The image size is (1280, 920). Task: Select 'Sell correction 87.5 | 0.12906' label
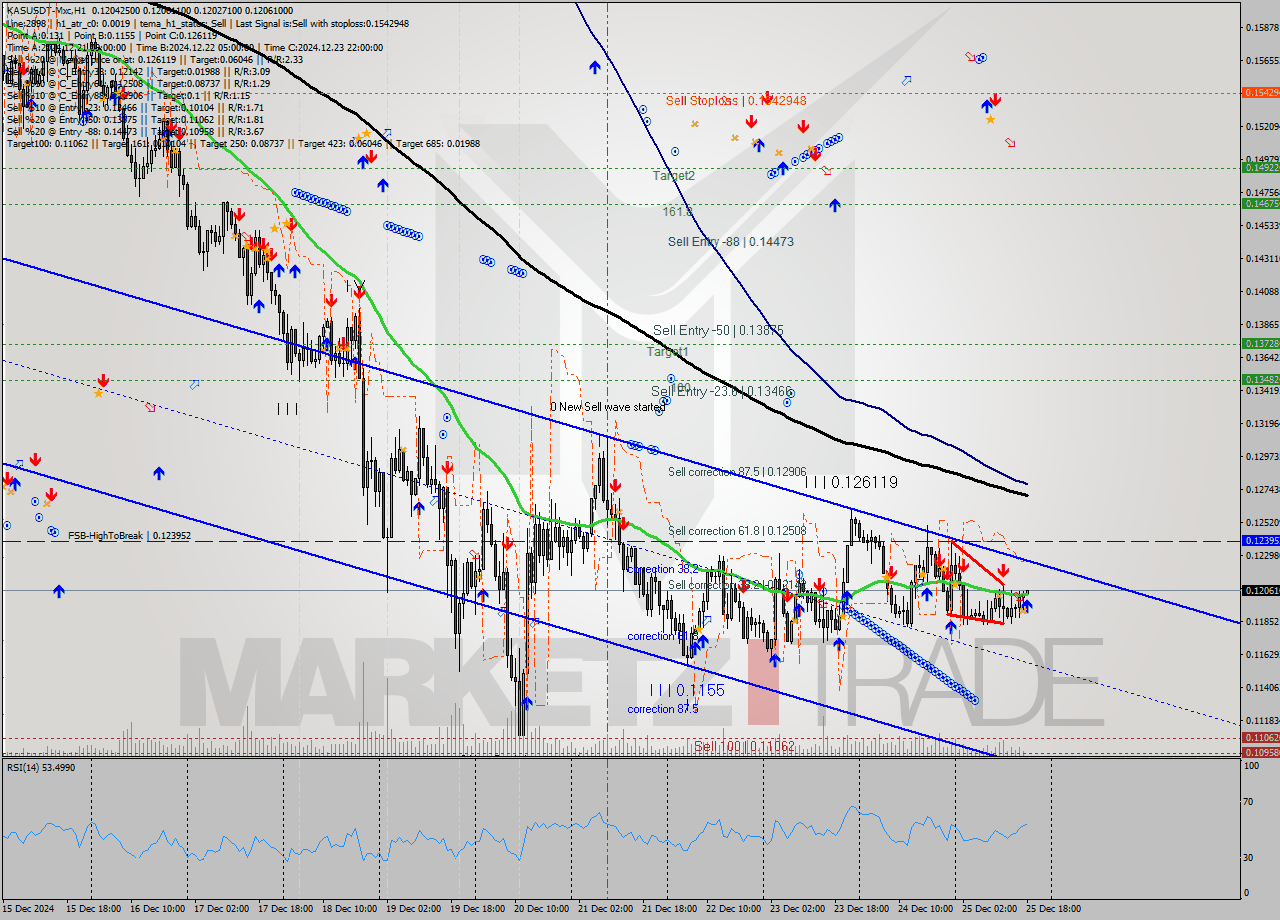pyautogui.click(x=736, y=471)
